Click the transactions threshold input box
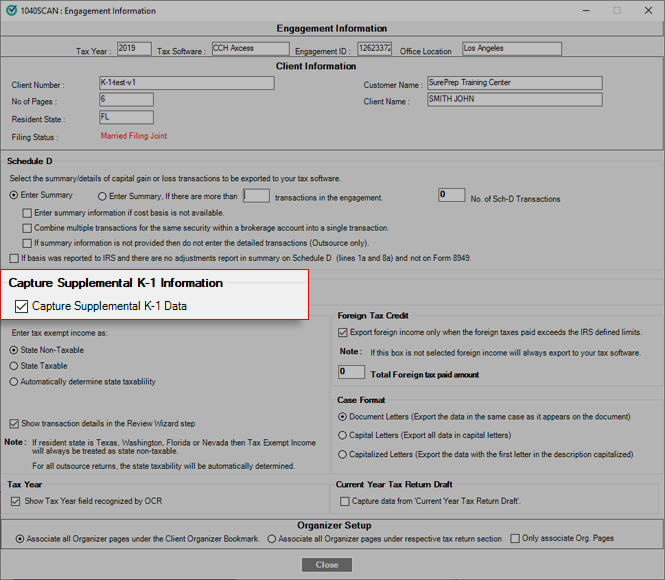This screenshot has height=580, width=665. pyautogui.click(x=257, y=196)
